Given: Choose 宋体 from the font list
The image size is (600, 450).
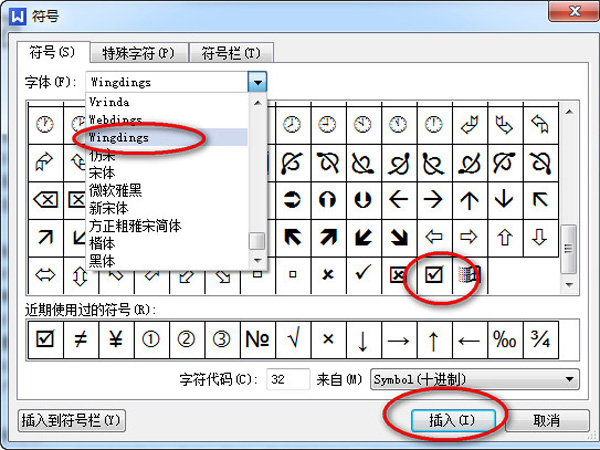Looking at the screenshot, I should 167,173.
